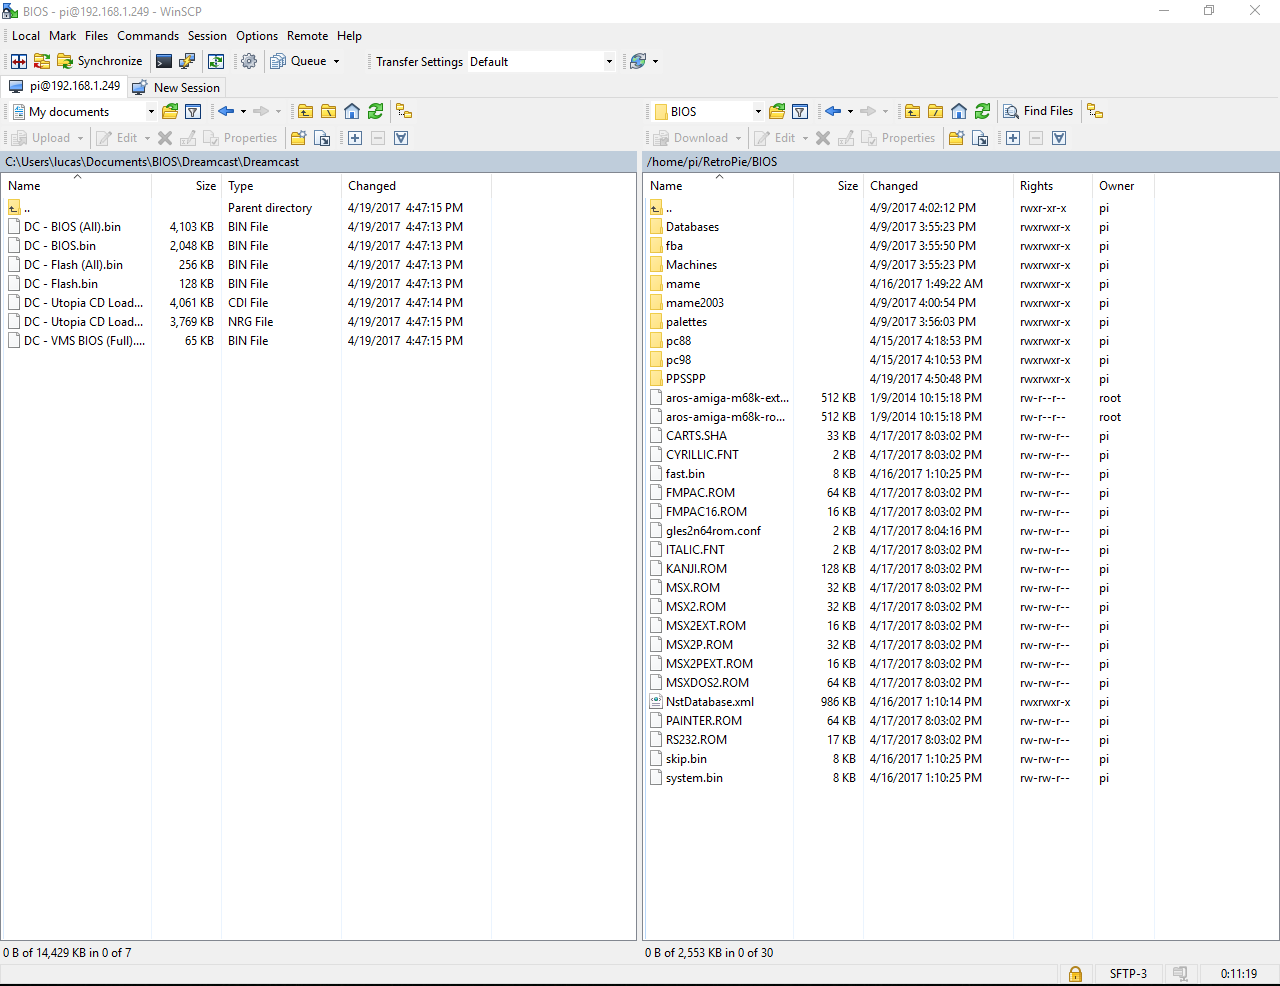Open the Commands menu
The width and height of the screenshot is (1280, 986).
coord(148,36)
